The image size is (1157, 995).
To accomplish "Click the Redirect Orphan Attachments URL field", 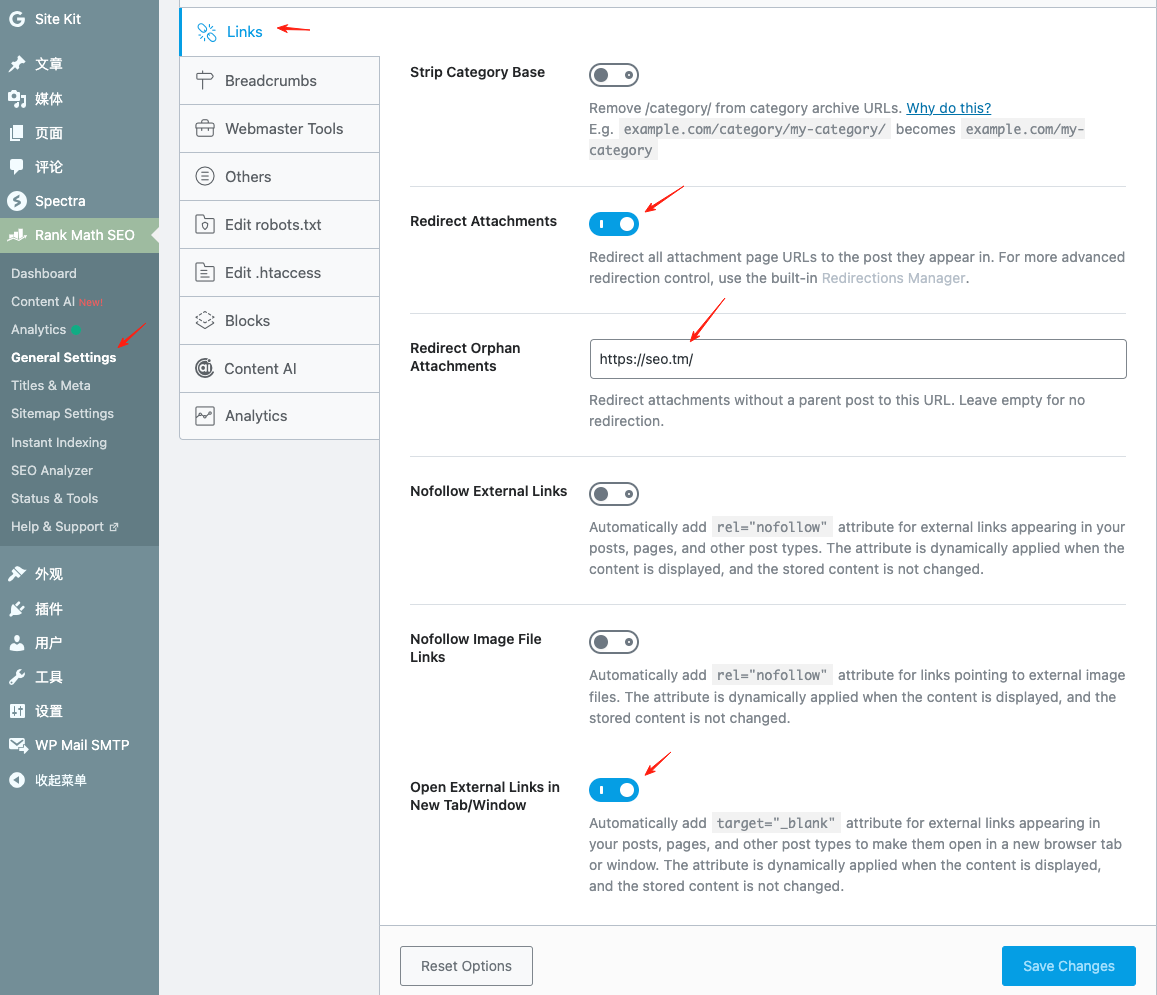I will click(x=857, y=359).
